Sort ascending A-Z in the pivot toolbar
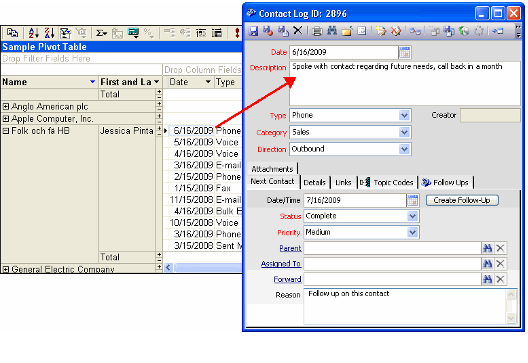 click(x=33, y=33)
